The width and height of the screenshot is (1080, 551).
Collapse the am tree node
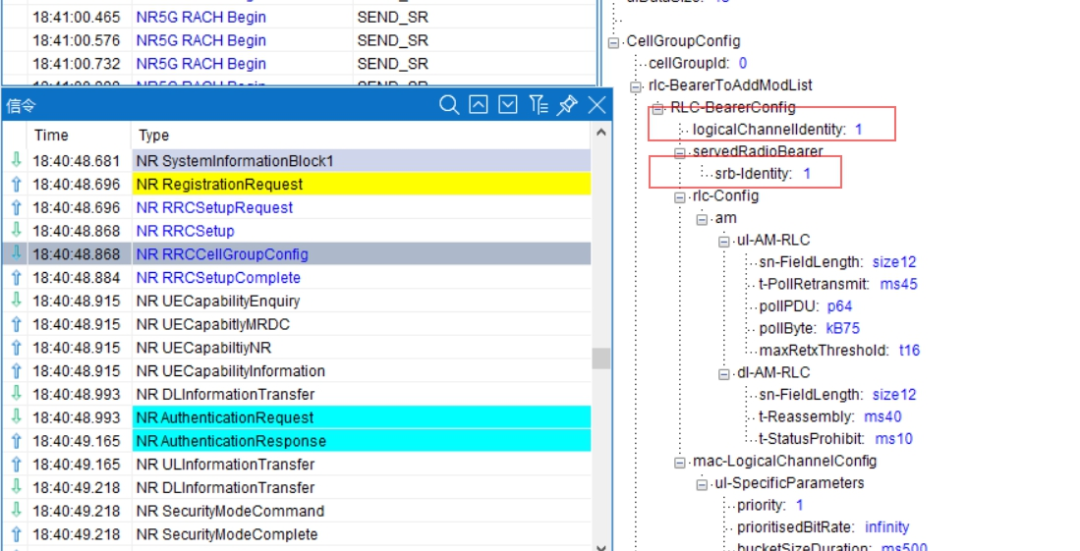click(702, 219)
